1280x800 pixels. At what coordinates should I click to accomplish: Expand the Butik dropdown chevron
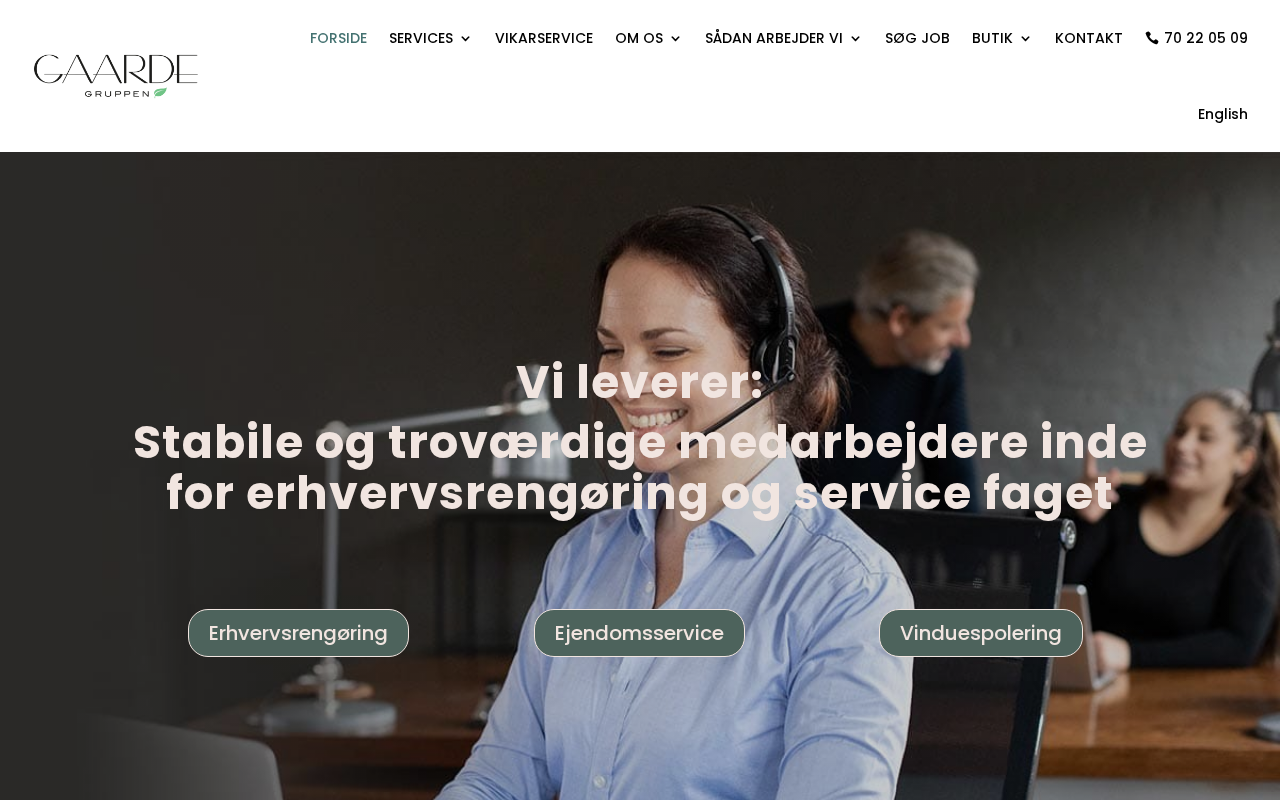pos(1025,39)
